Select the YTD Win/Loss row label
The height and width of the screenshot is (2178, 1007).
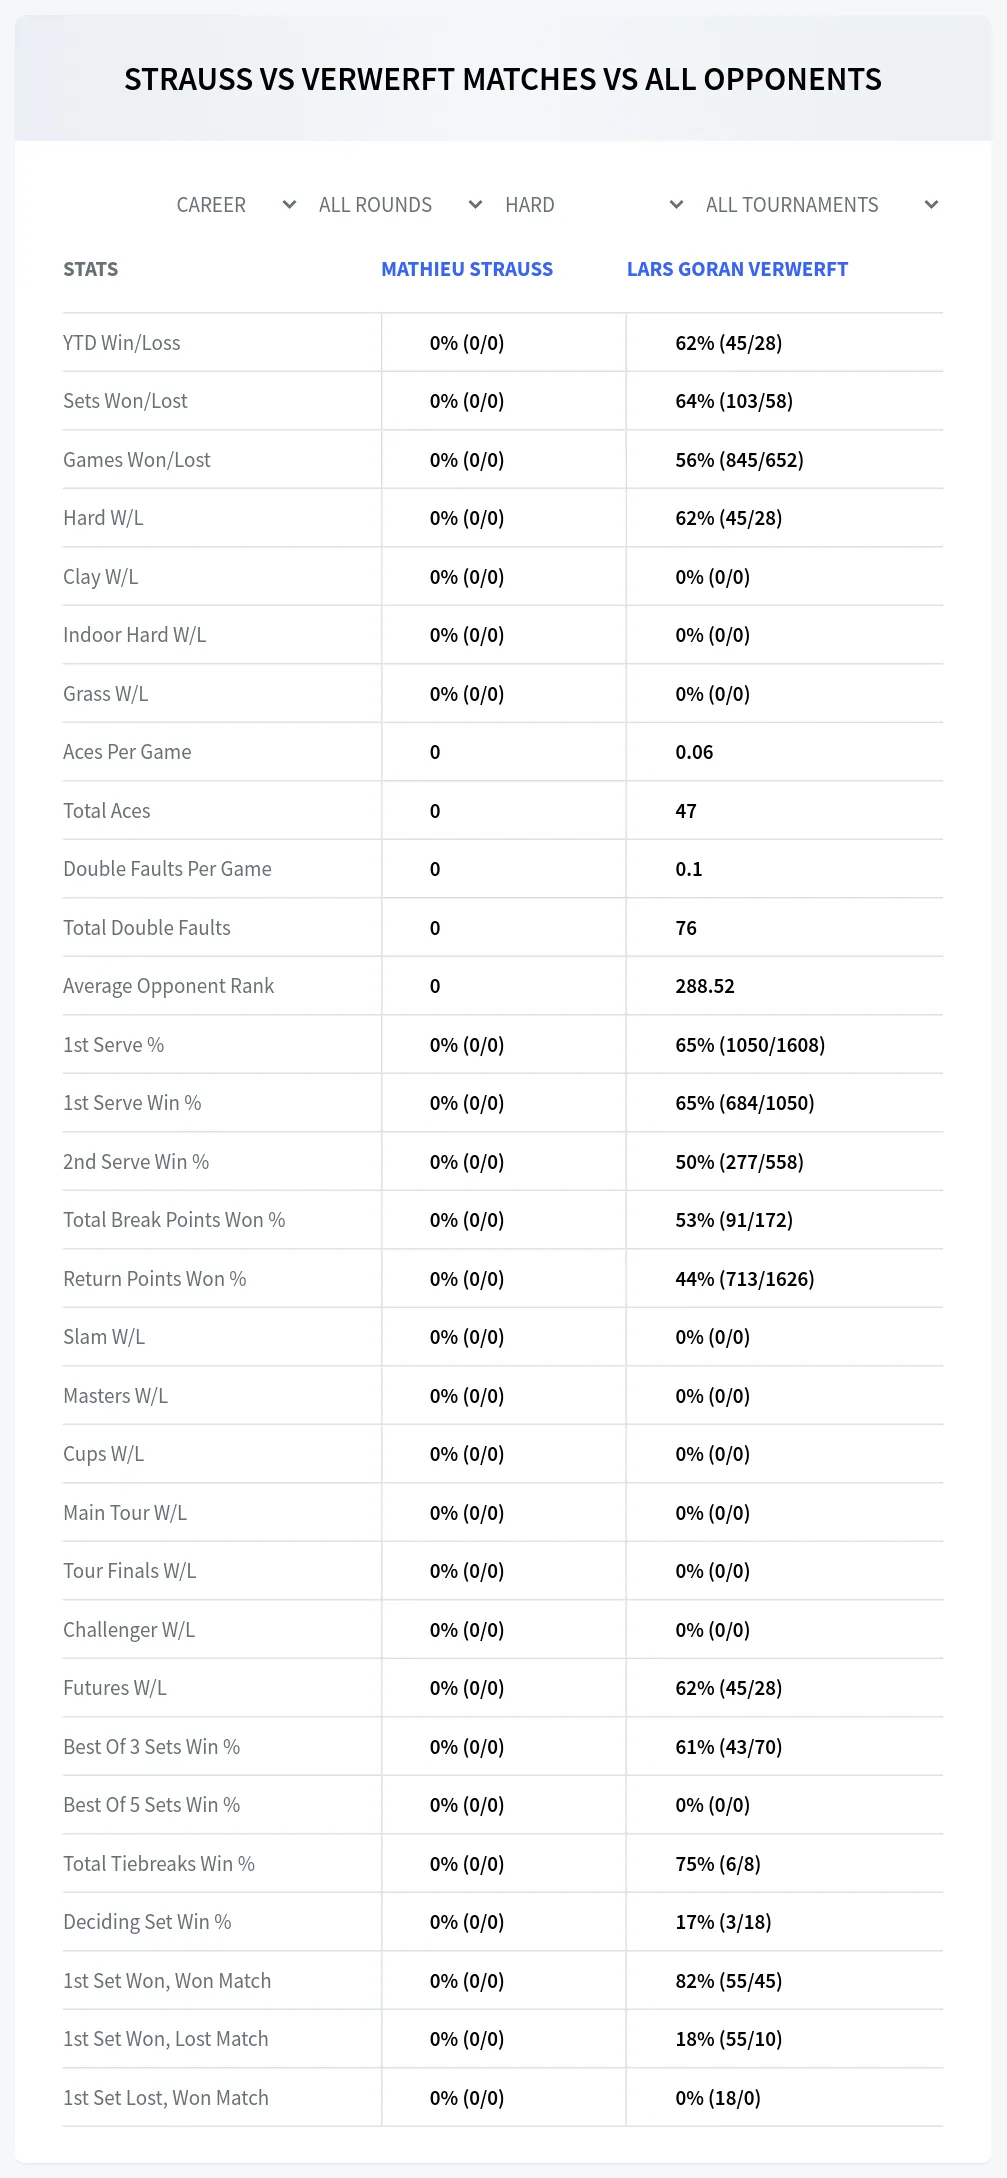click(x=122, y=343)
